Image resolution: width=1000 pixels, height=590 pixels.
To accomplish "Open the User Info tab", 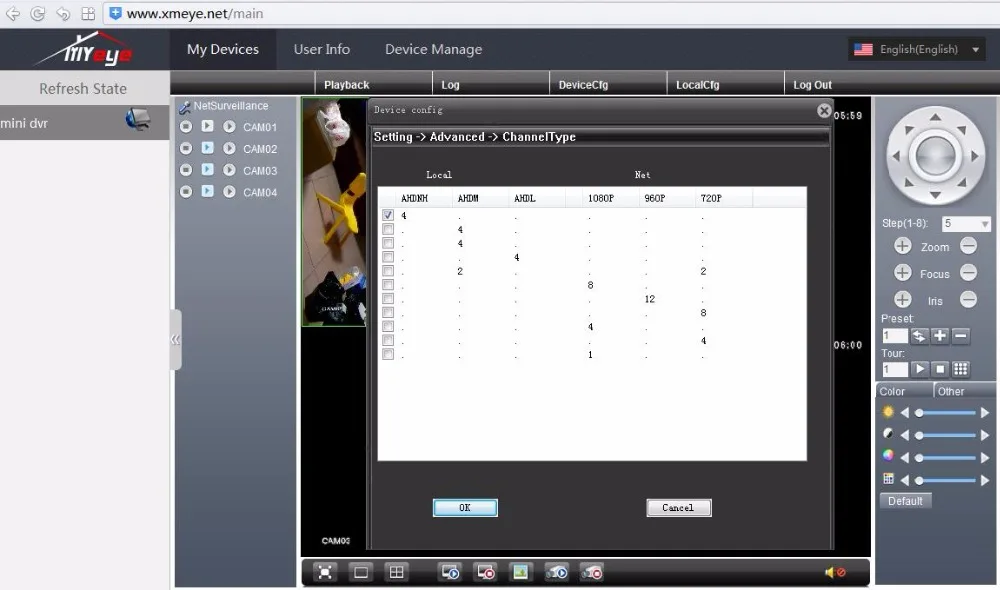I will [321, 49].
